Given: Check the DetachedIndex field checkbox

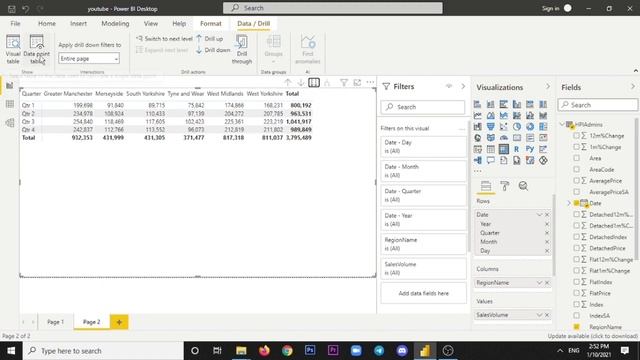Looking at the screenshot, I should click(x=576, y=237).
